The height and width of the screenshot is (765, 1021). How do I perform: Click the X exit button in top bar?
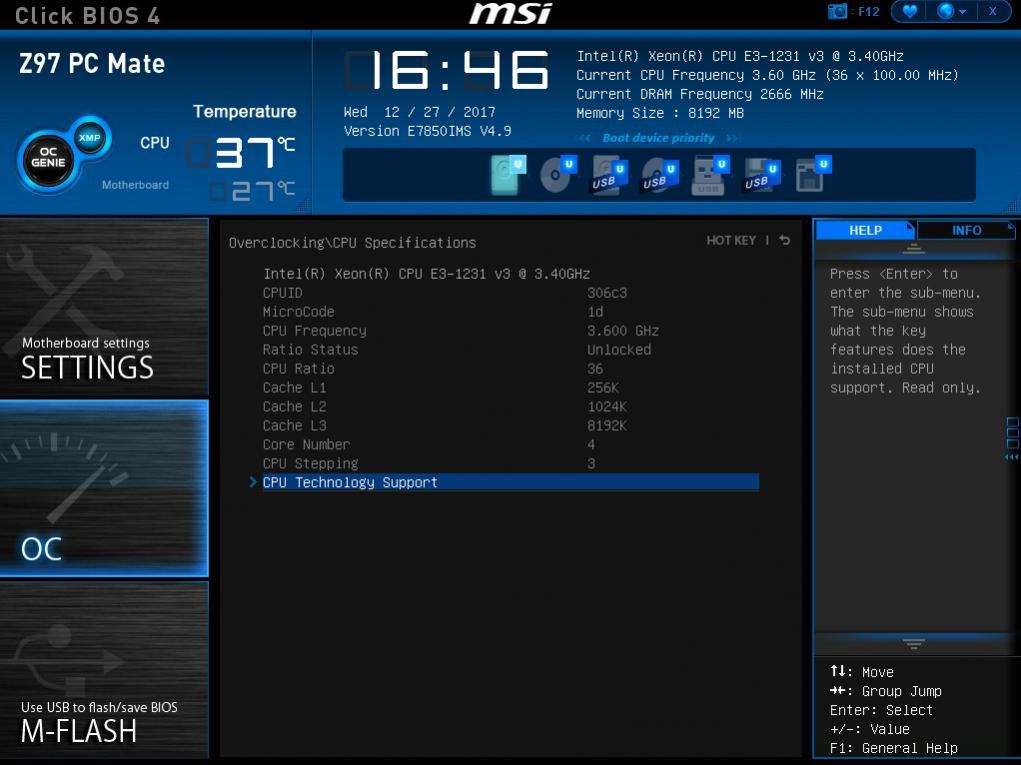coord(992,11)
